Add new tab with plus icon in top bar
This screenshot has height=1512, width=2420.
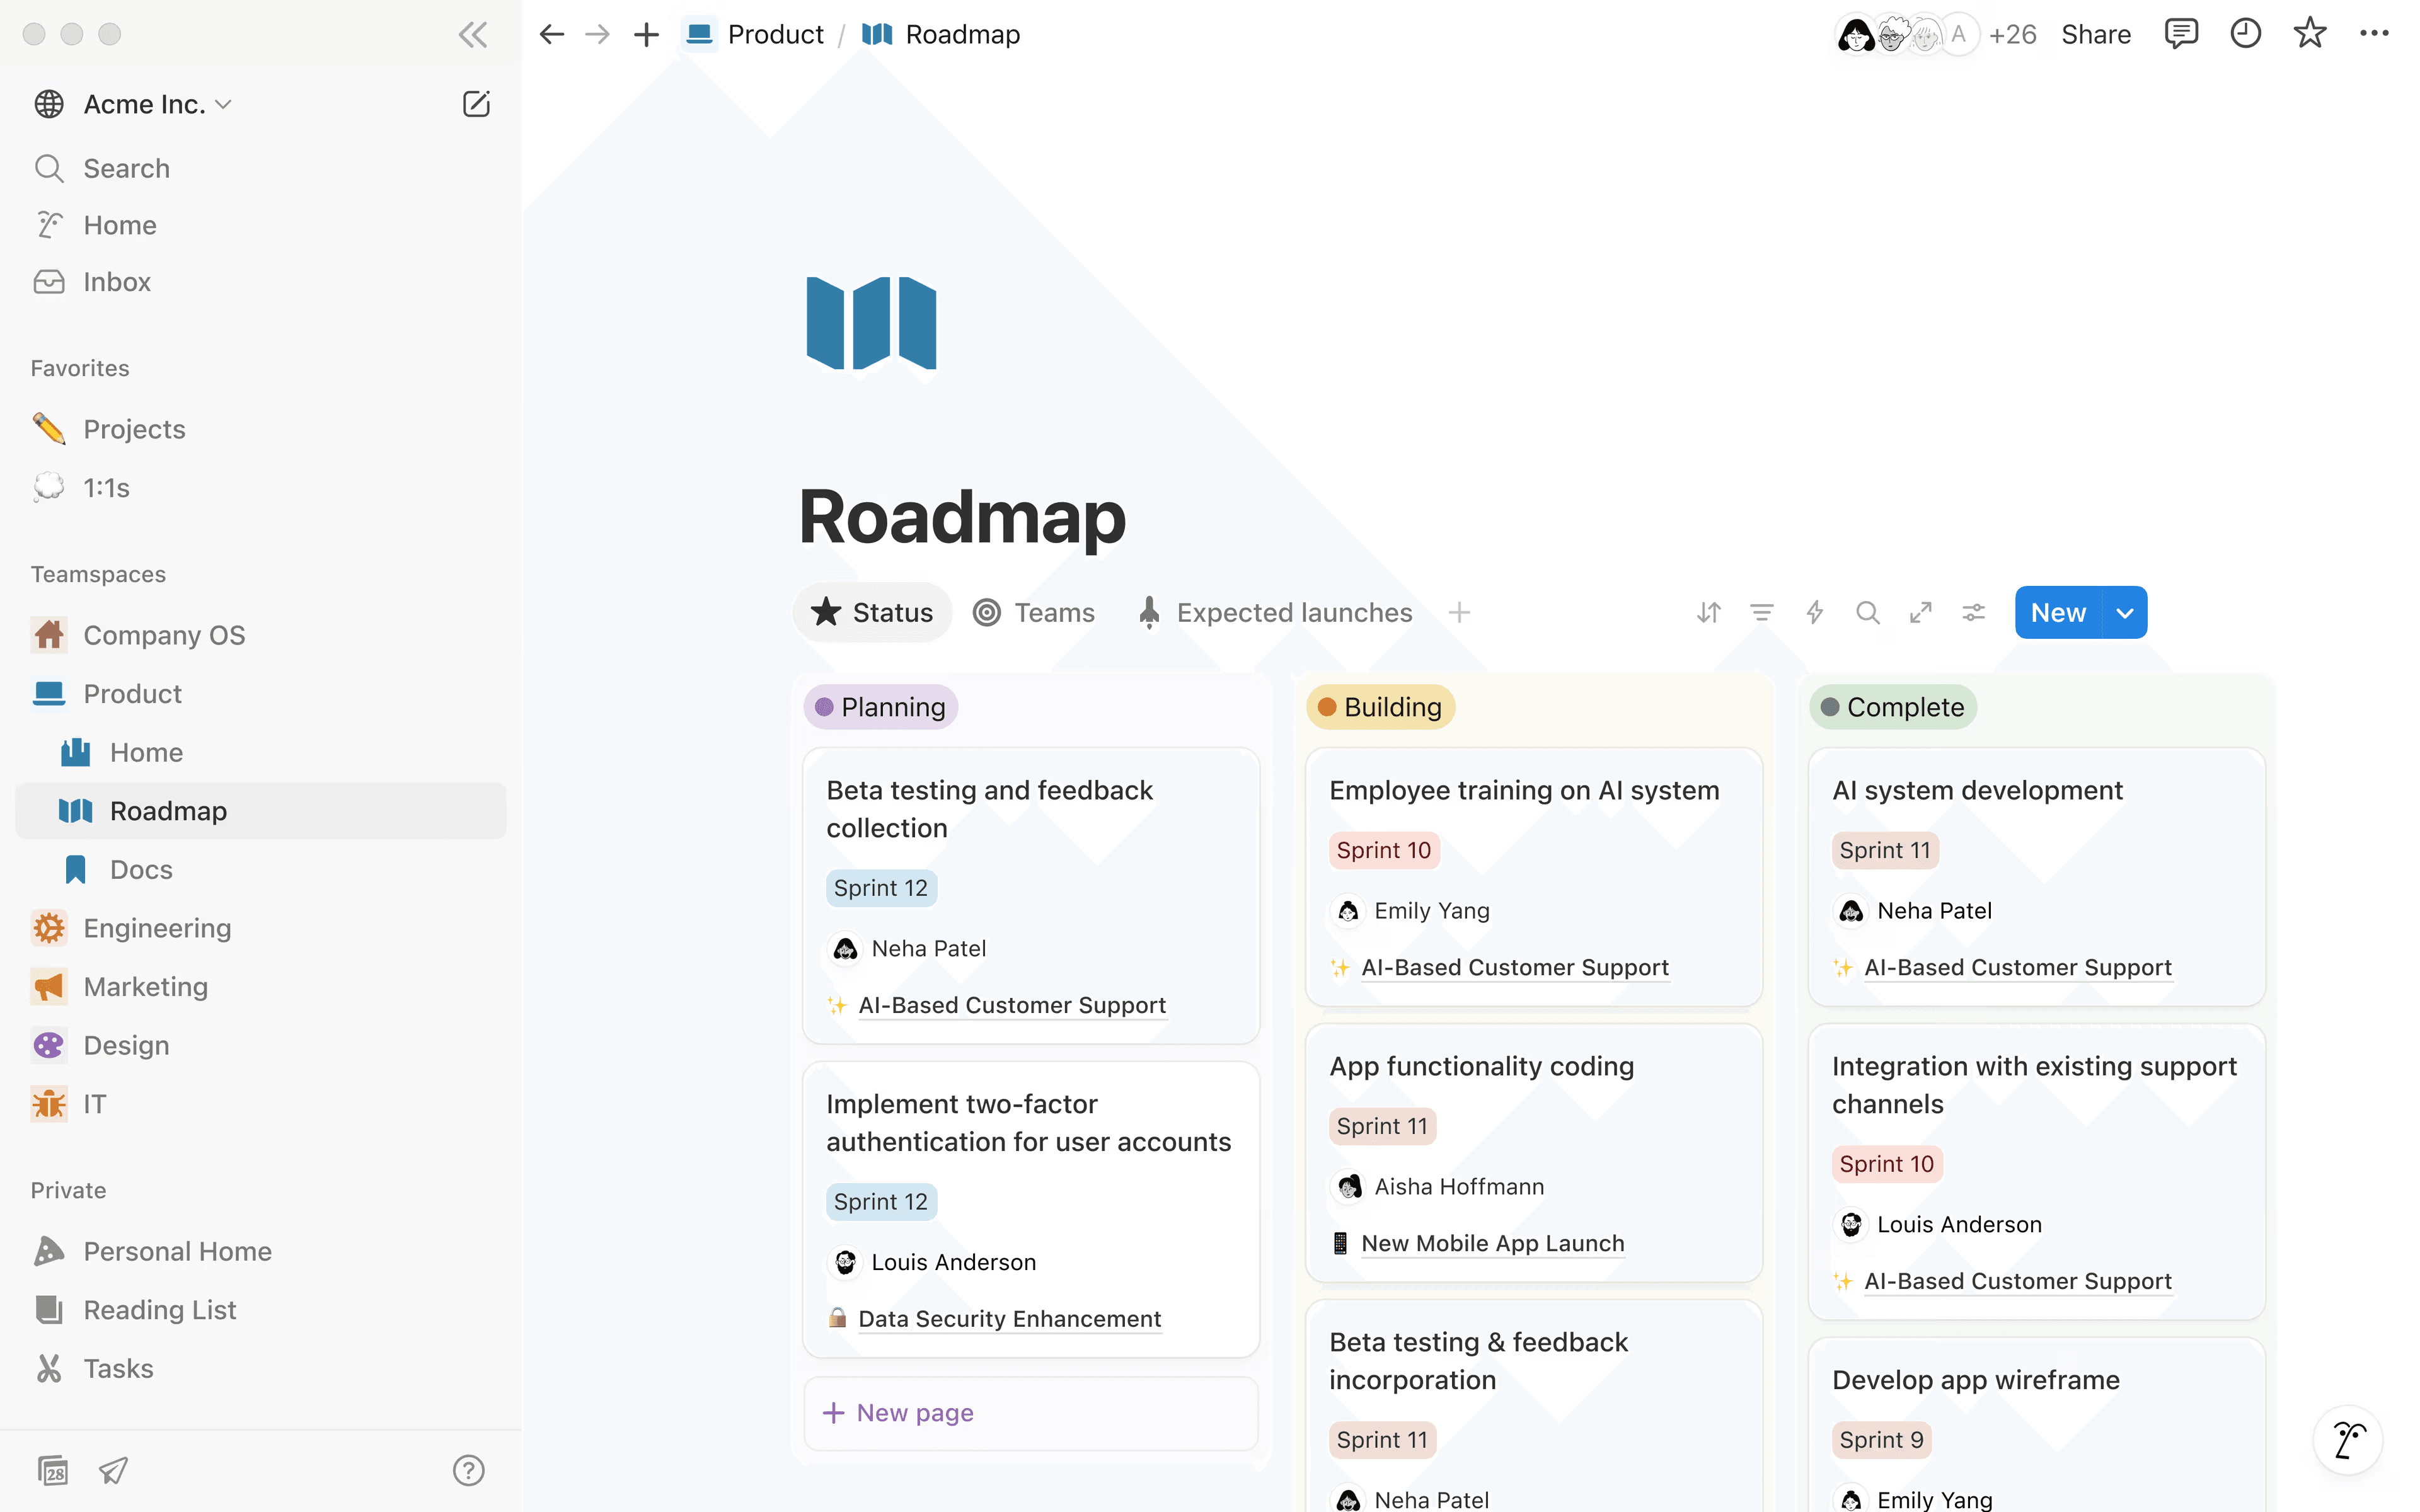pos(647,35)
